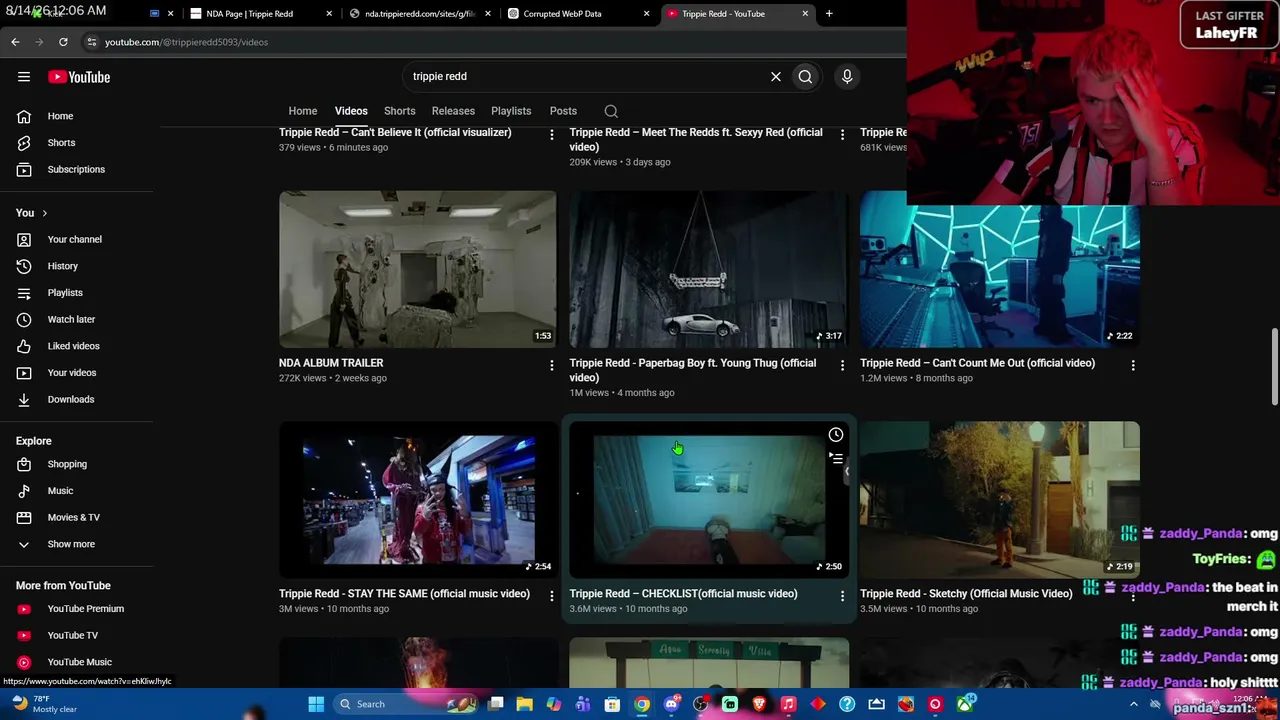This screenshot has width=1280, height=720.
Task: Open STAY THE SAME video title
Action: tap(404, 594)
